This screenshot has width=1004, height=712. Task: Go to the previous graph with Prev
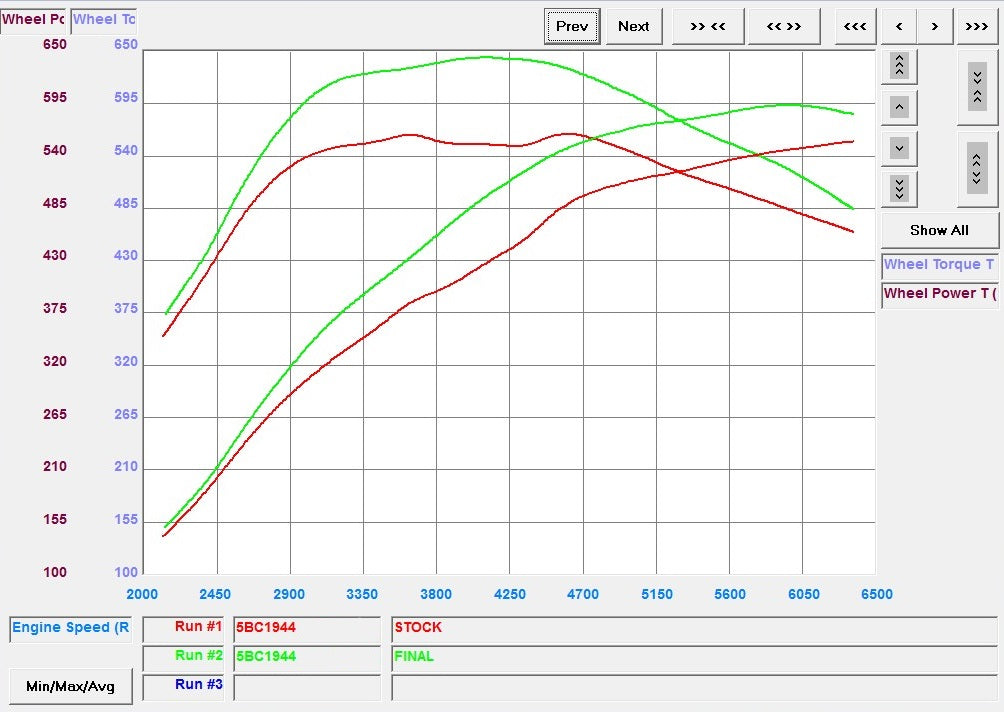pyautogui.click(x=572, y=27)
